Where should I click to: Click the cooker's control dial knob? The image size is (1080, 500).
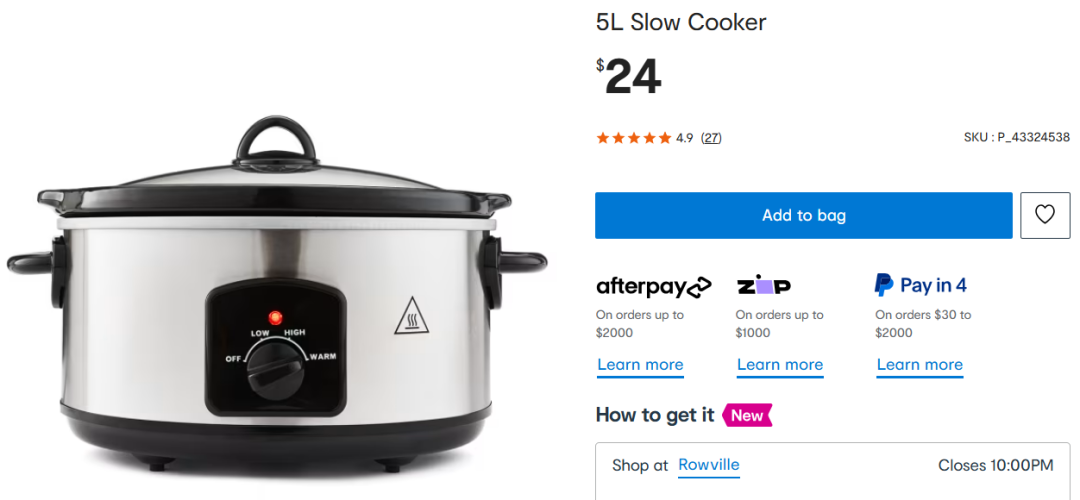[275, 370]
